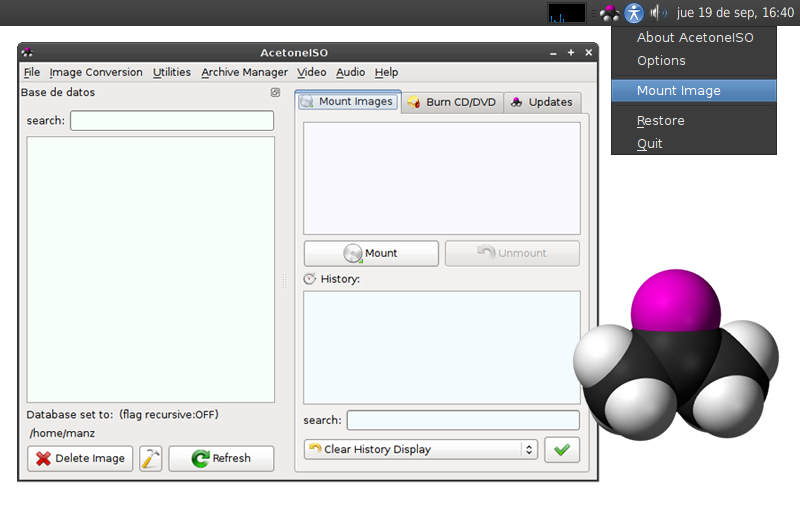
Task: Maximize the AcetoneISO window
Action: tap(571, 53)
